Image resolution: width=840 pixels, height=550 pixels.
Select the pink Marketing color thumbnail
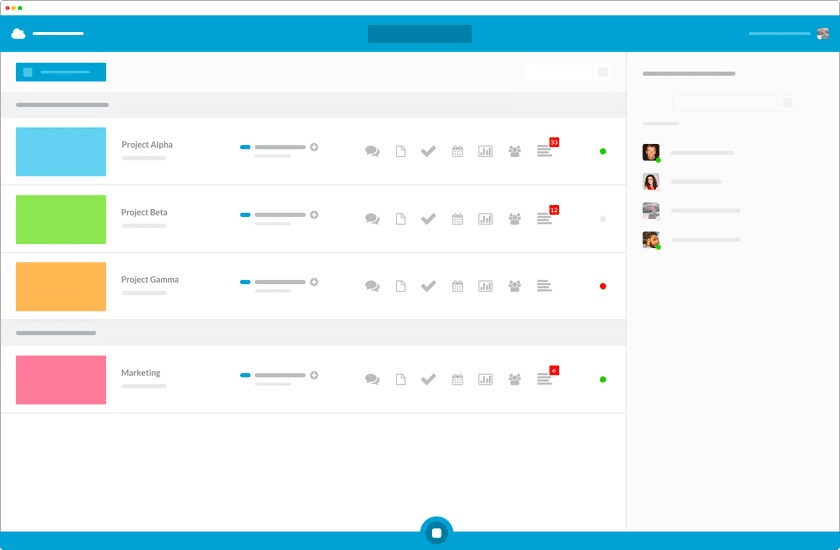coord(61,380)
